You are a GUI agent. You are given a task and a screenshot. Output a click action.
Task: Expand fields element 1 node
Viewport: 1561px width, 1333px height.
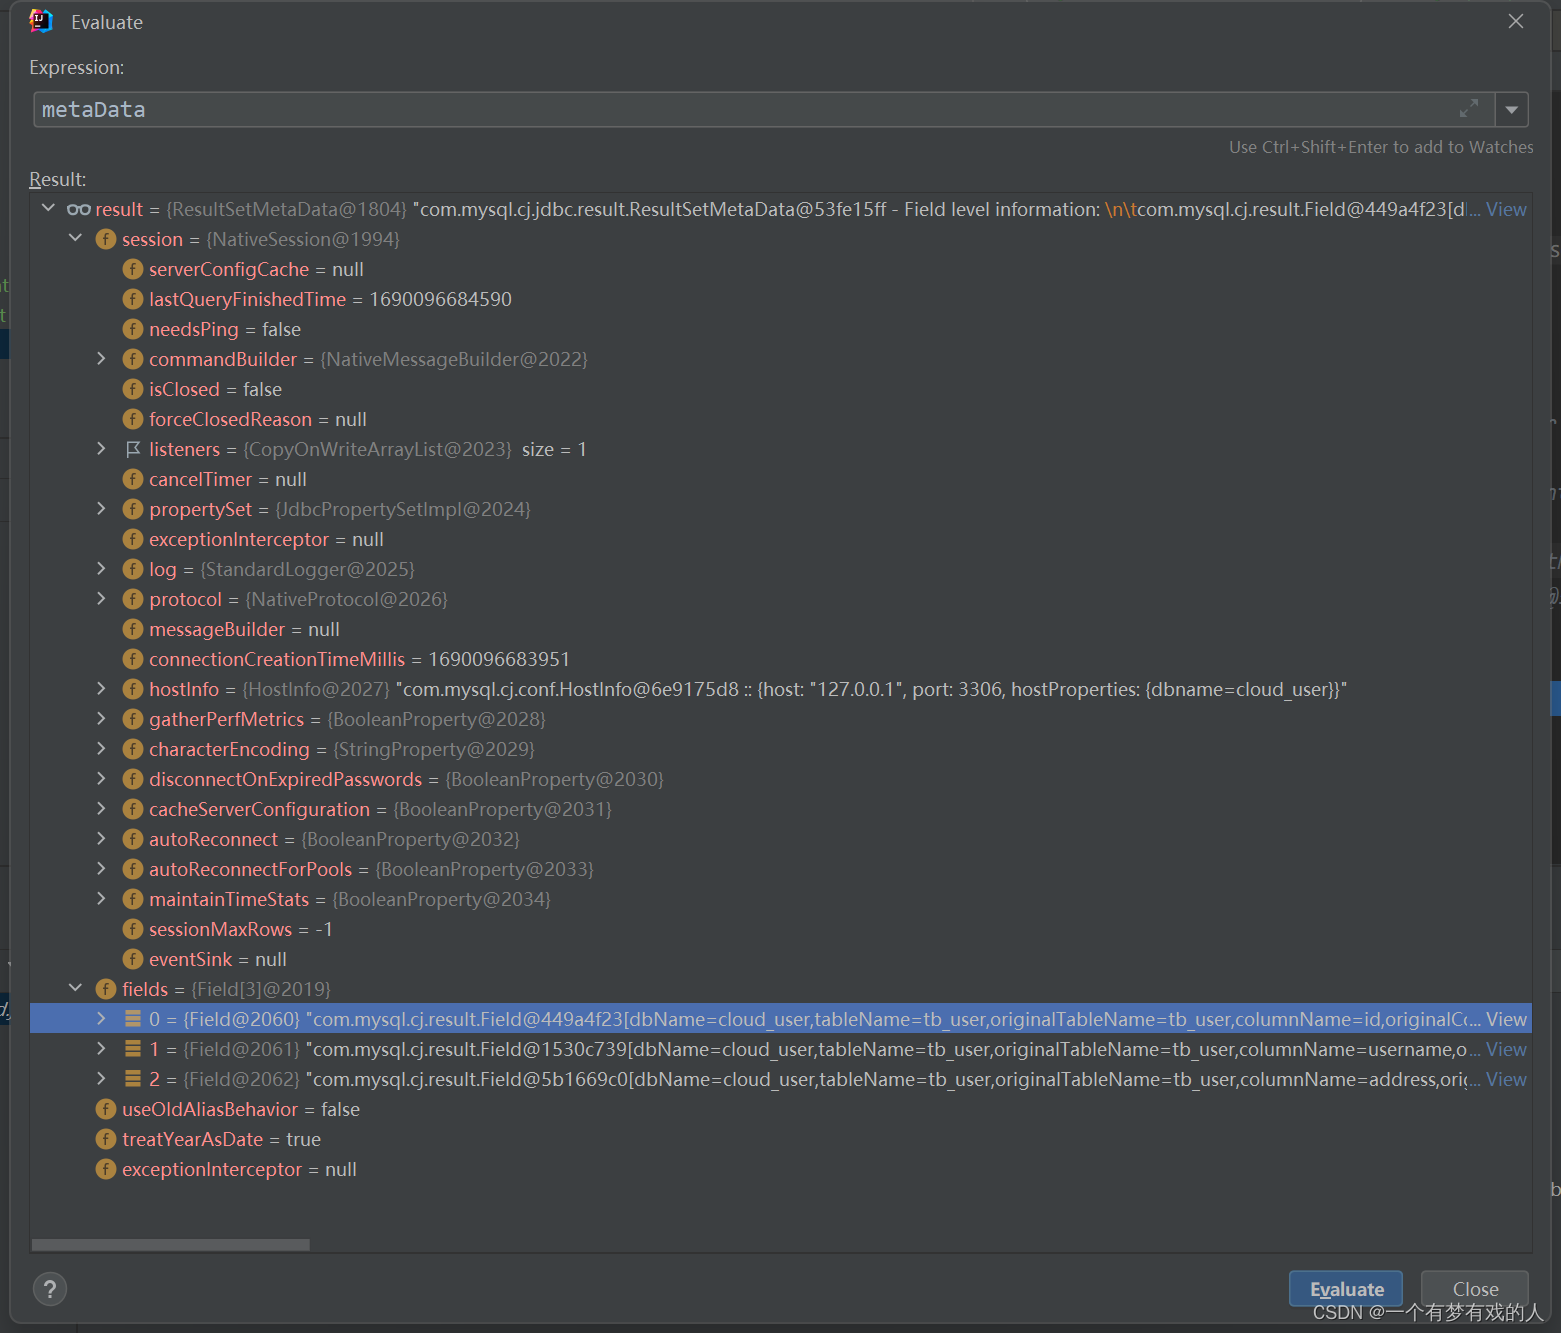click(x=101, y=1048)
